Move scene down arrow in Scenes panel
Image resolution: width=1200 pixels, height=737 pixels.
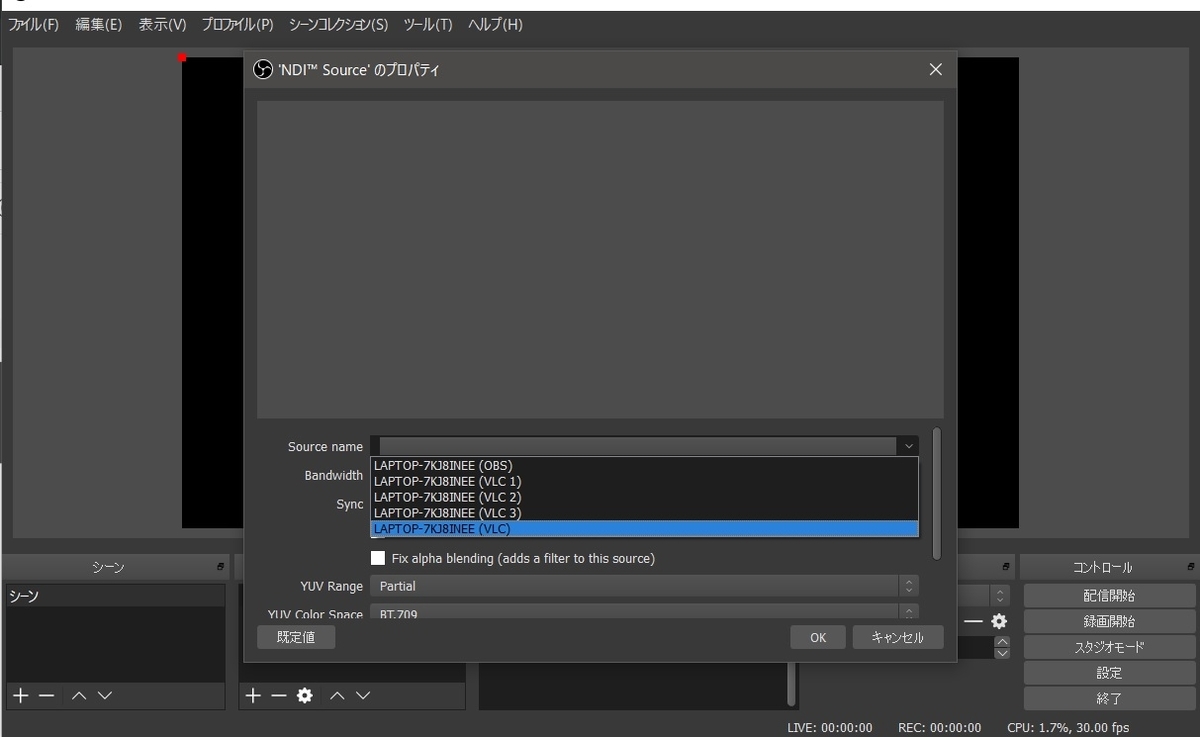(105, 695)
